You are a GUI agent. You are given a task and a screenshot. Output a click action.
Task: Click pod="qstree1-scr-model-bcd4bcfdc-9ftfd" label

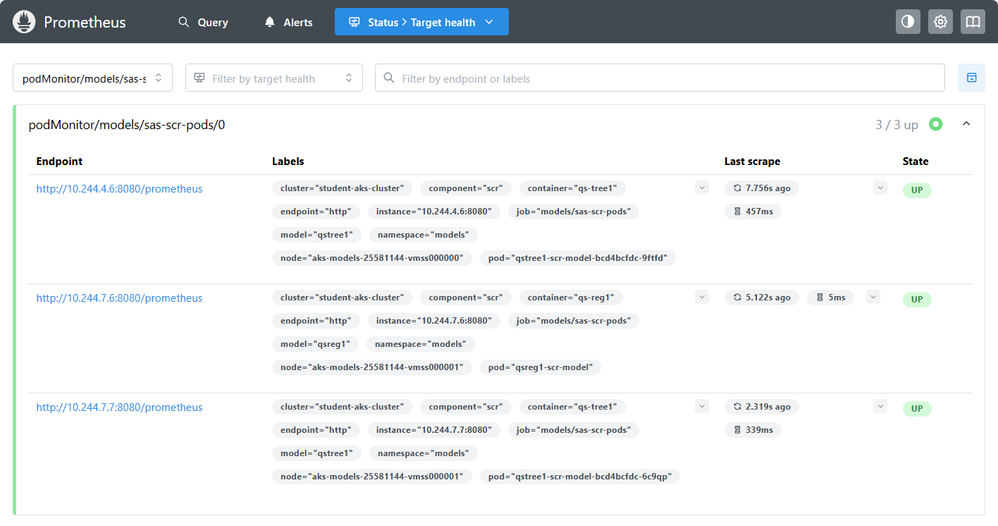click(x=577, y=258)
